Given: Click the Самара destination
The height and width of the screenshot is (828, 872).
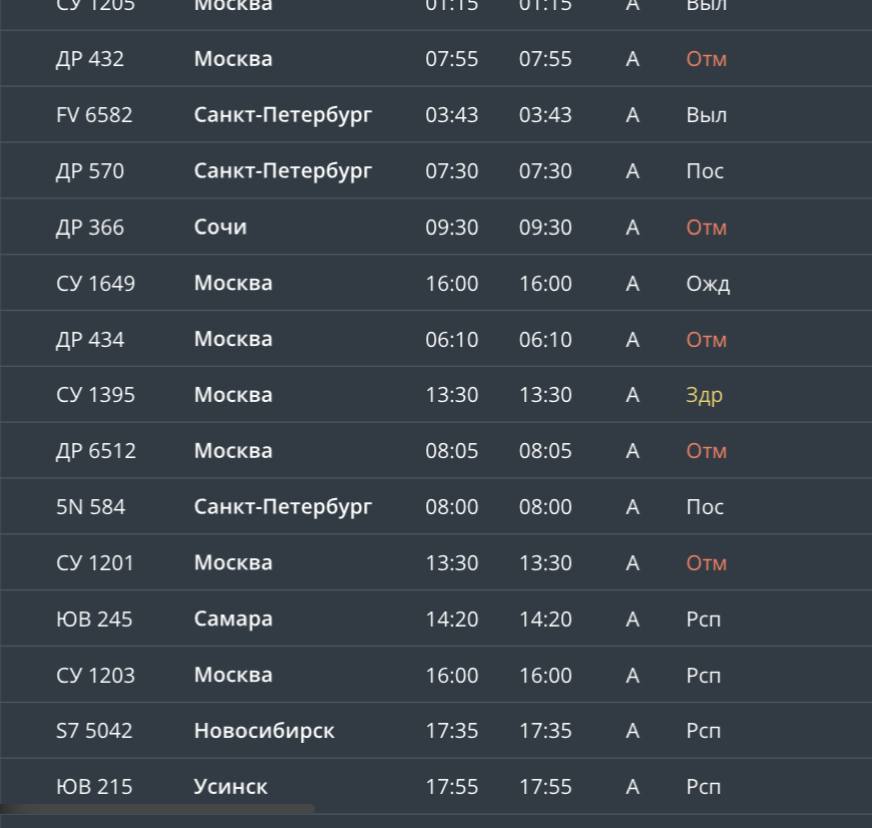Looking at the screenshot, I should coord(233,619).
